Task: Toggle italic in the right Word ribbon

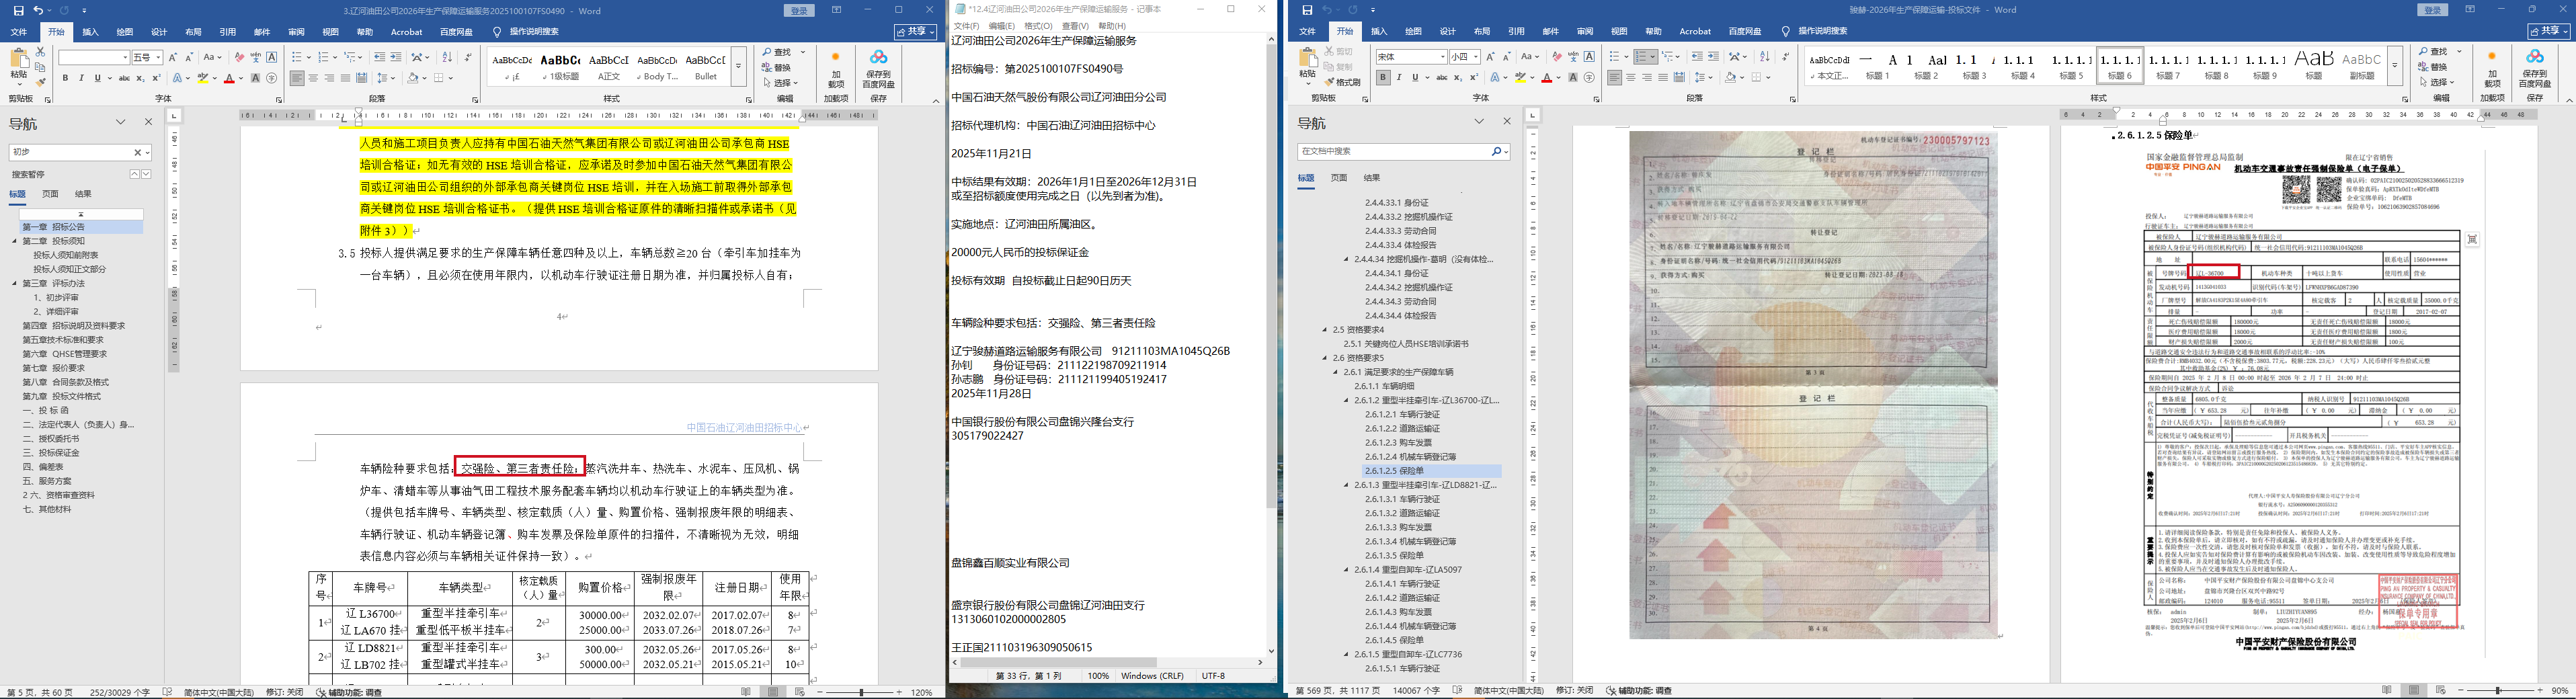Action: pyautogui.click(x=1399, y=77)
